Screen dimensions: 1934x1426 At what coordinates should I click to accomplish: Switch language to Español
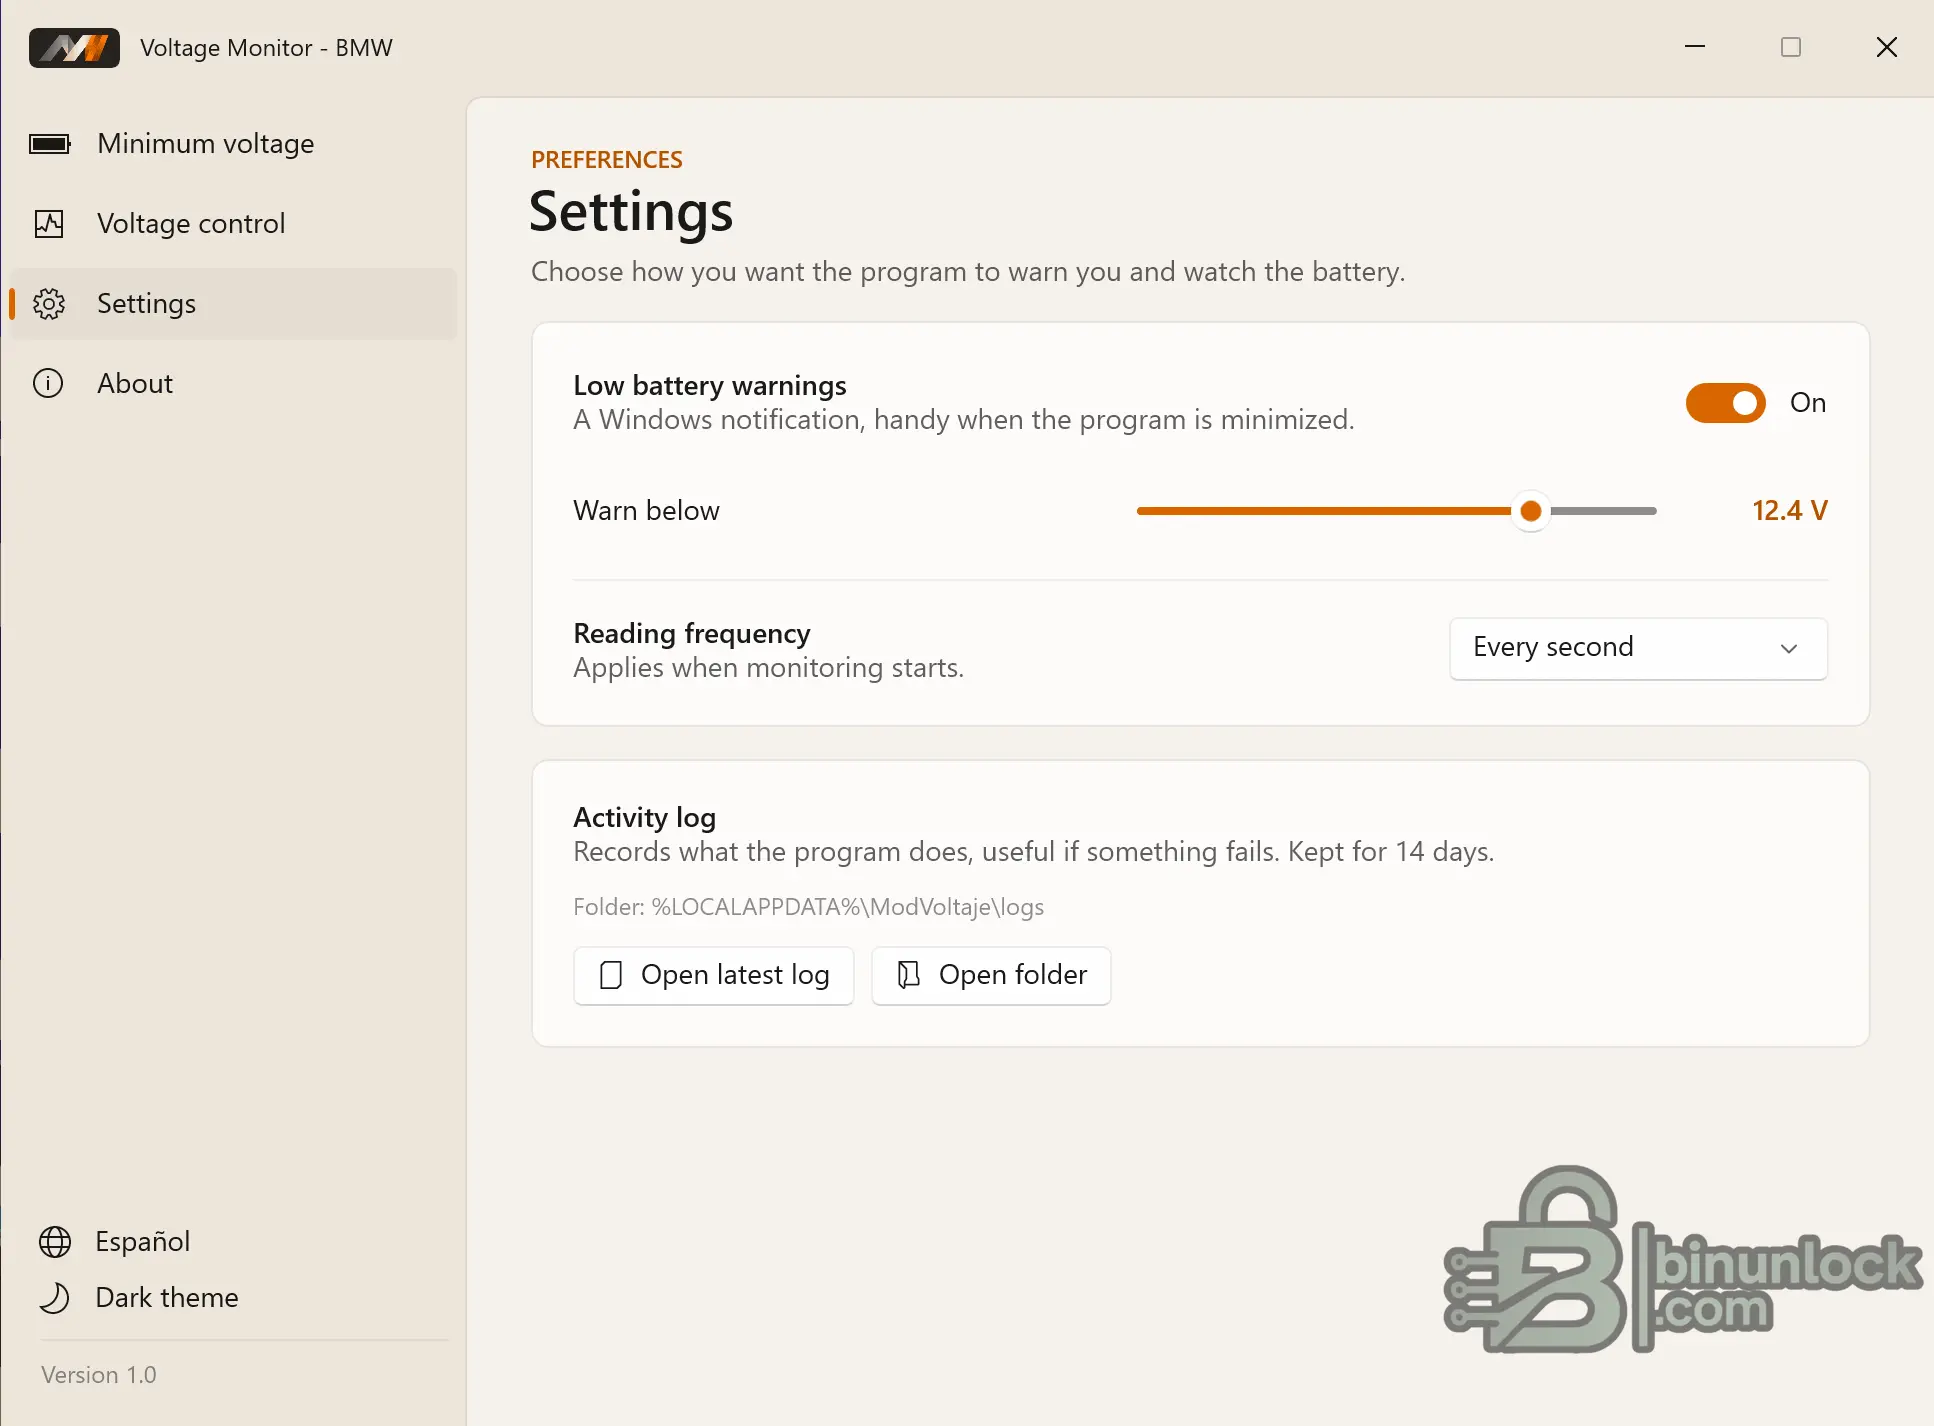142,1242
